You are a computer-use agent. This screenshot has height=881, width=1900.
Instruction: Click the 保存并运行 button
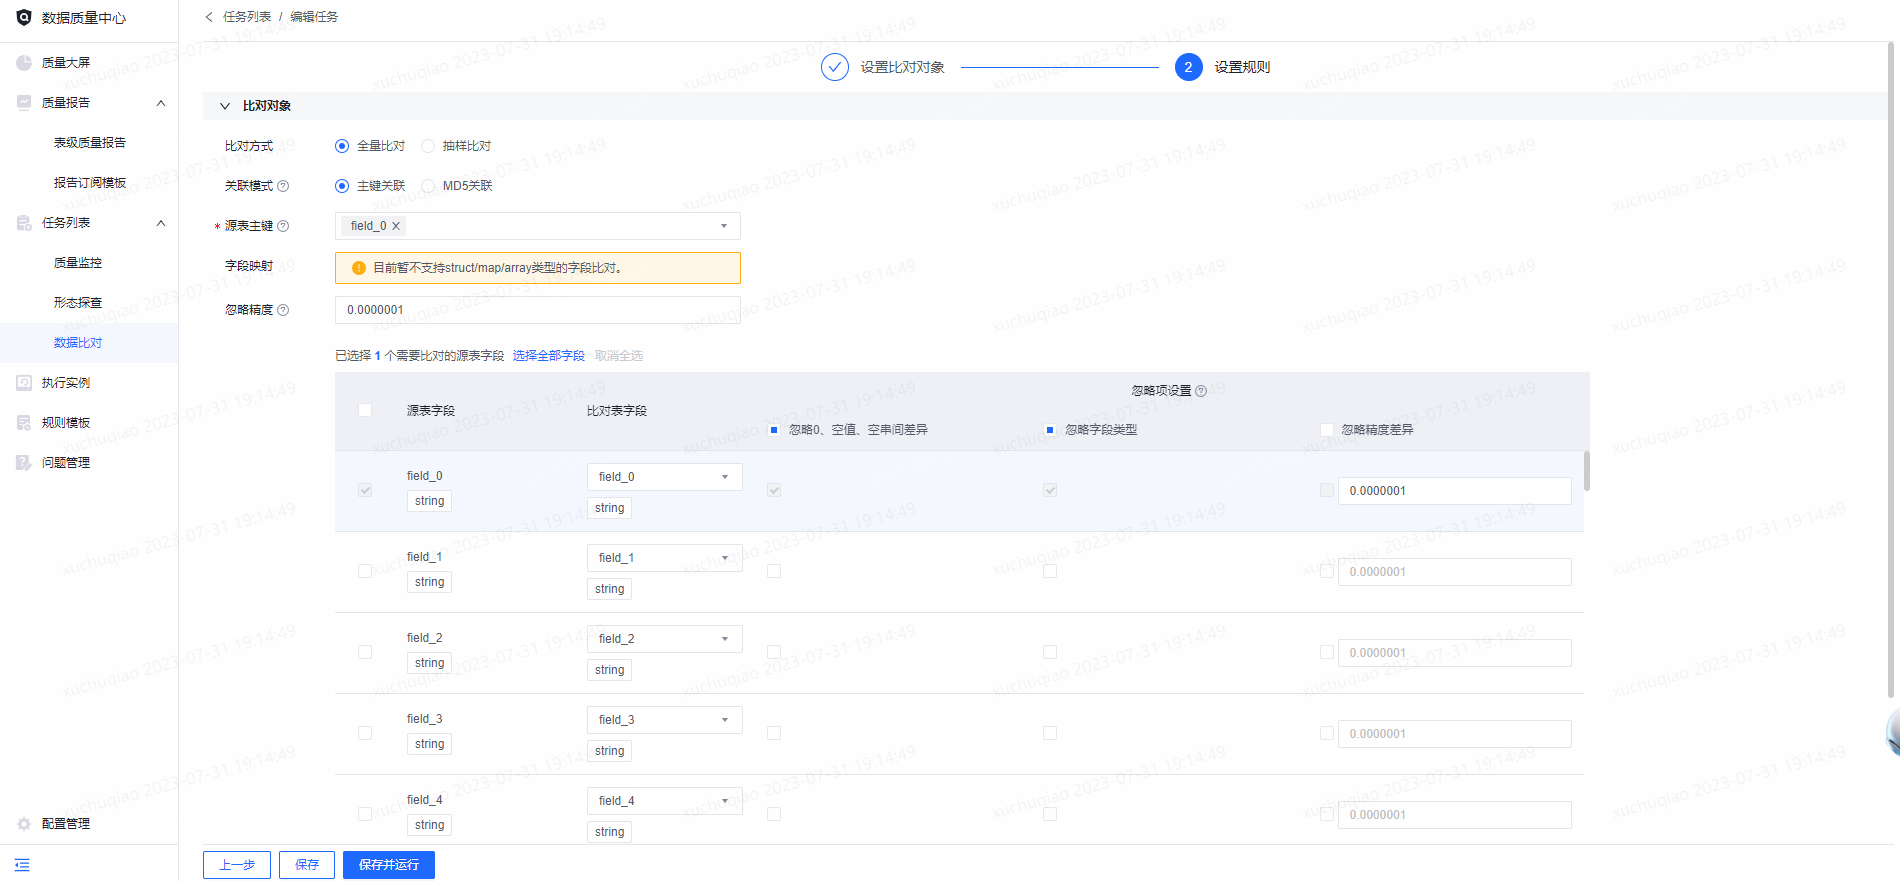tap(389, 865)
